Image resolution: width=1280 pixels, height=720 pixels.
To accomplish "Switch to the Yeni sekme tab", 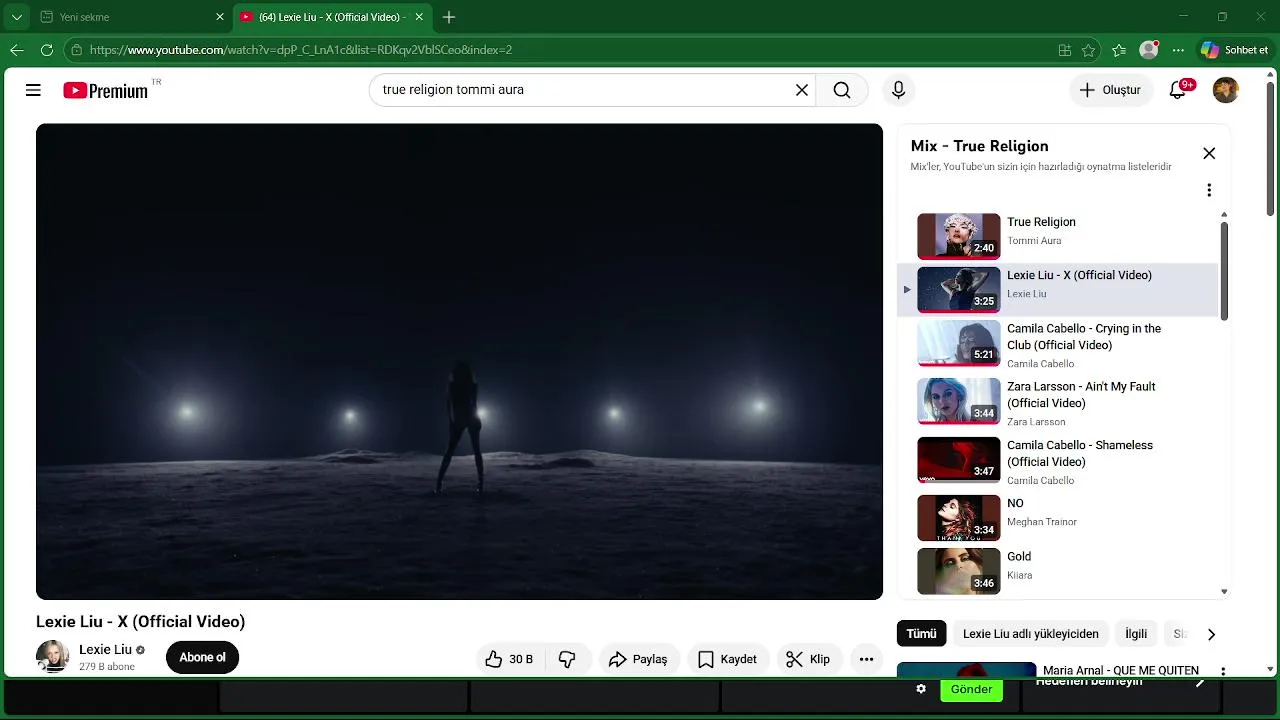I will click(x=130, y=17).
